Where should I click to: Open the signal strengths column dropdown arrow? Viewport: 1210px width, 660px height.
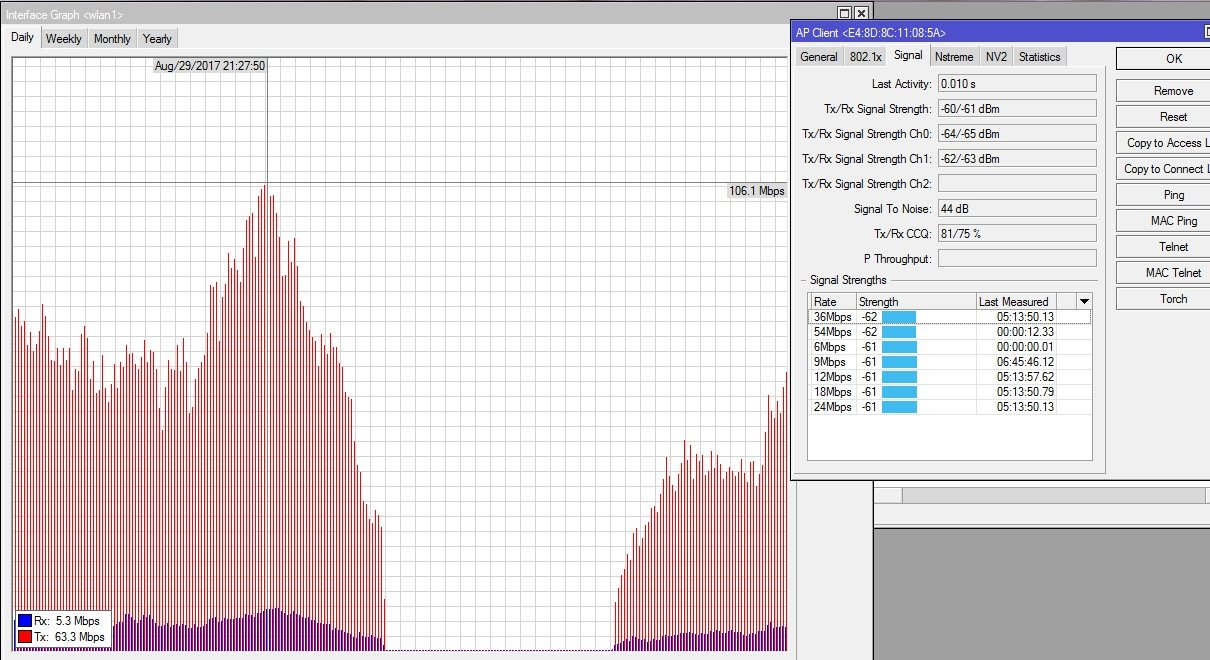[x=1083, y=301]
